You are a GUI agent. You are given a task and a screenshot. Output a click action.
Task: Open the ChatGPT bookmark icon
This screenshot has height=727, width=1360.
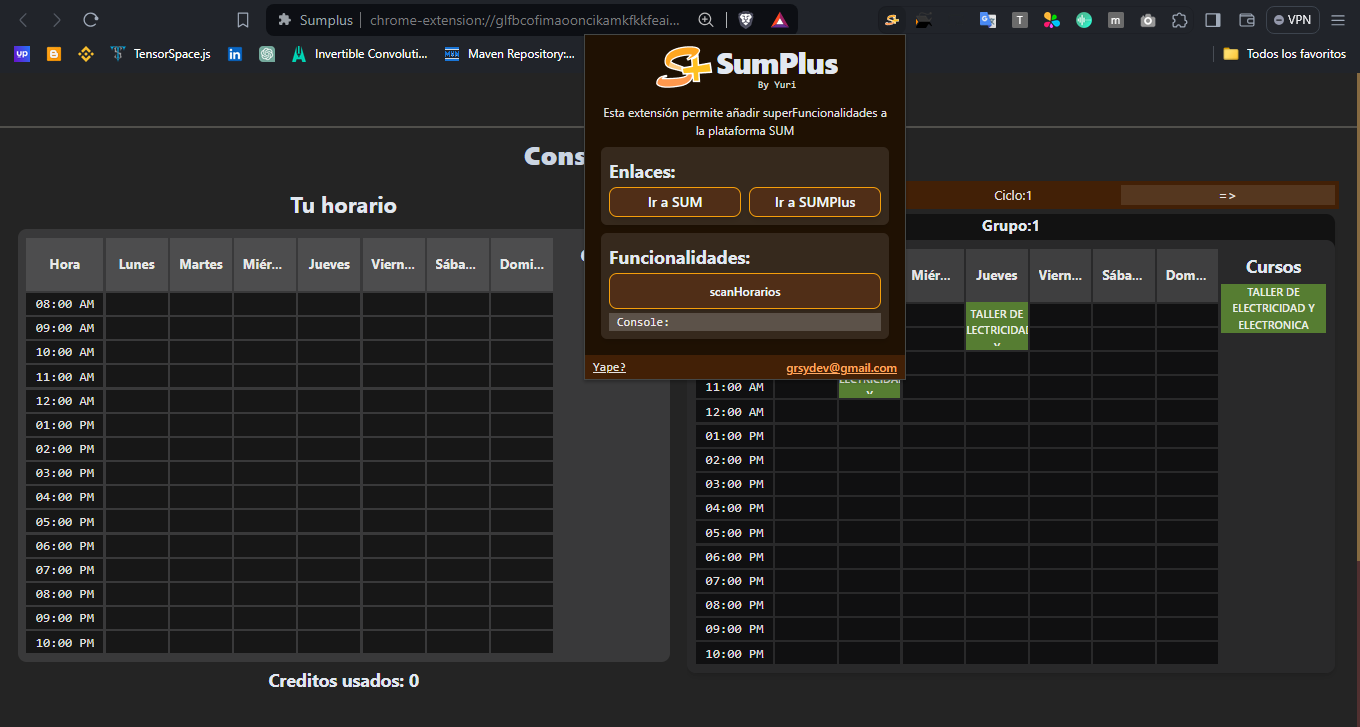tap(267, 54)
